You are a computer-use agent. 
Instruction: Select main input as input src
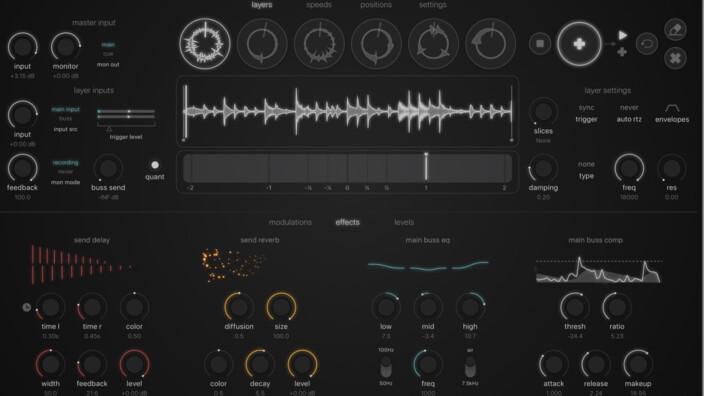65,109
